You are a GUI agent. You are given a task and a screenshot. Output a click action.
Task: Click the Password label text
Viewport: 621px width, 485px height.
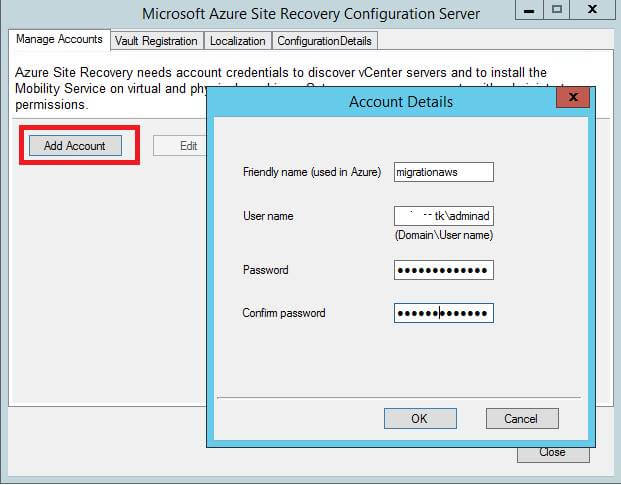click(266, 270)
